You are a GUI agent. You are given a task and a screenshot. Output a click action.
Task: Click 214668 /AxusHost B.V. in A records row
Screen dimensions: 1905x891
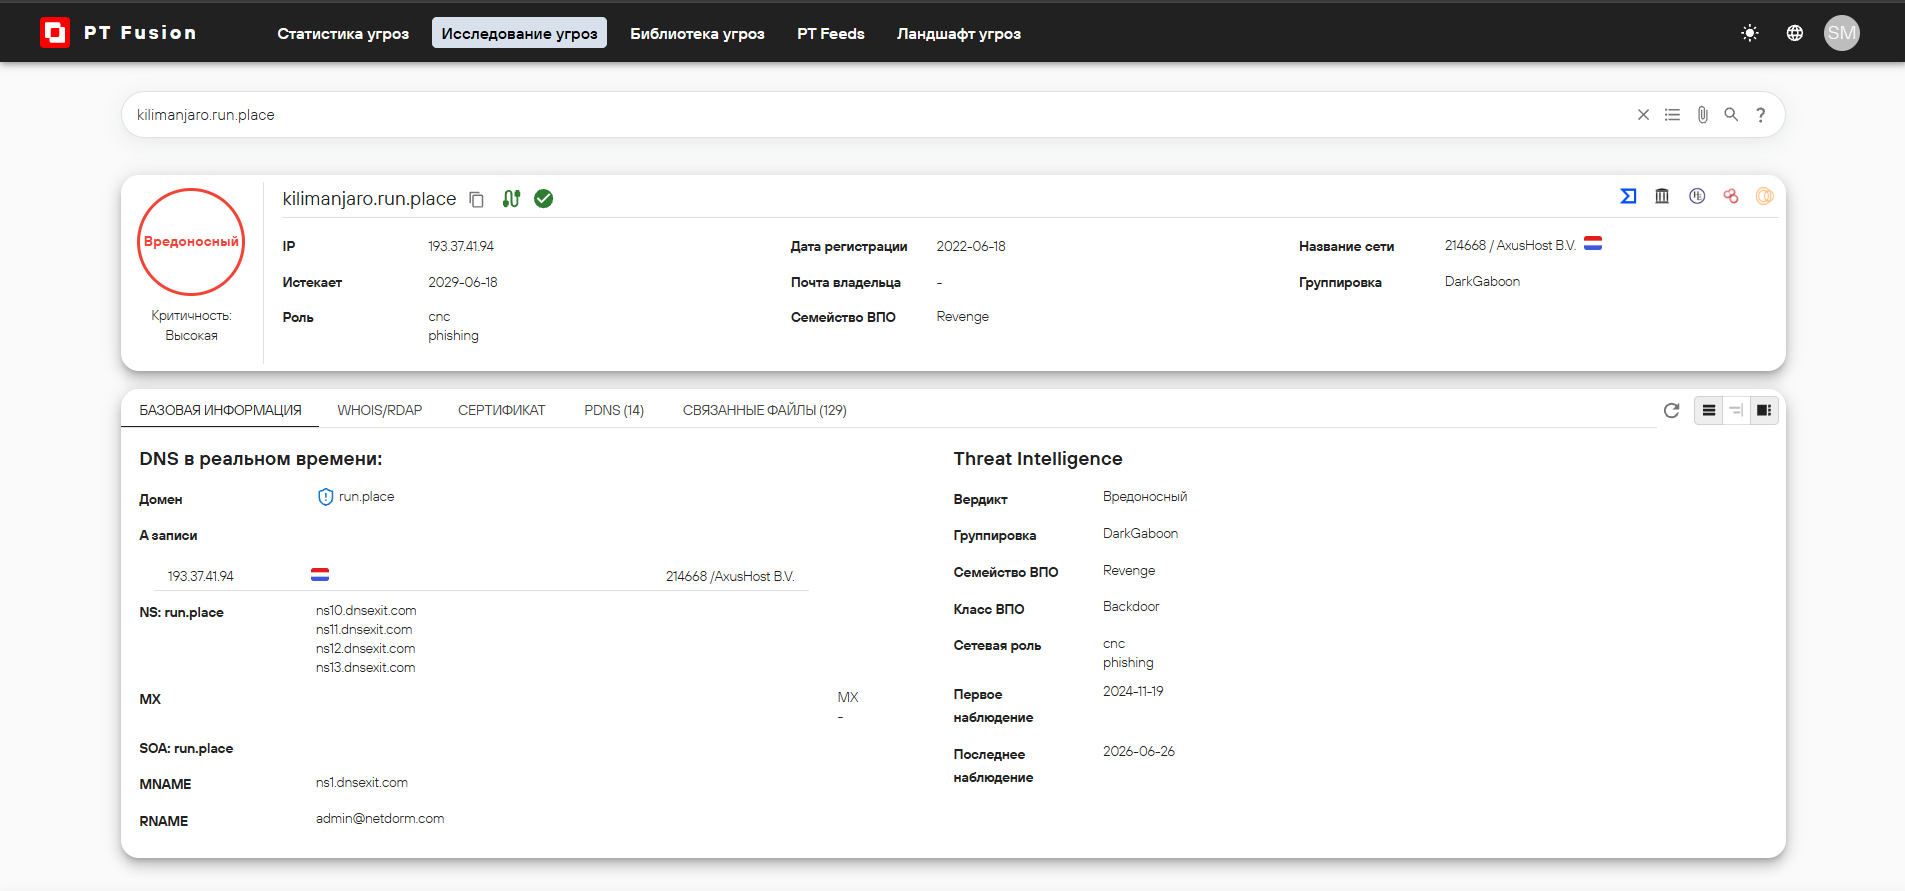730,576
